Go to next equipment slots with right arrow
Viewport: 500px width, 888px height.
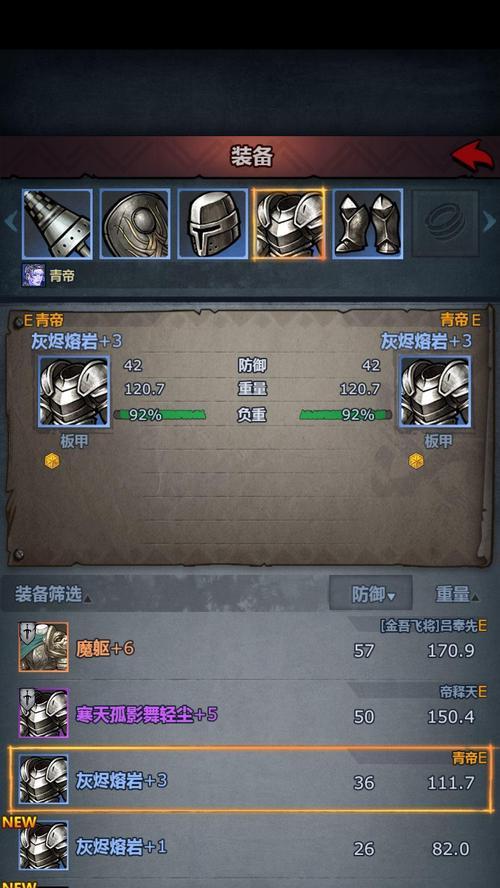coord(489,223)
